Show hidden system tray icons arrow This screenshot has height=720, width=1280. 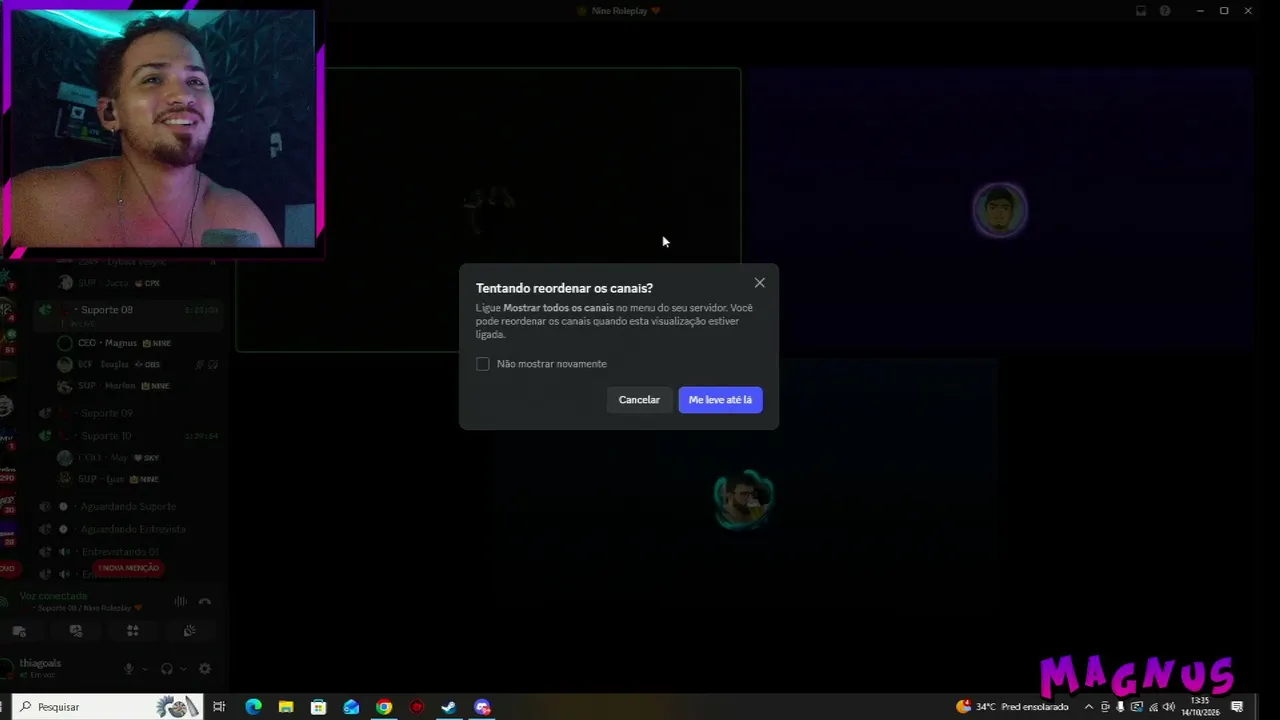(1089, 707)
